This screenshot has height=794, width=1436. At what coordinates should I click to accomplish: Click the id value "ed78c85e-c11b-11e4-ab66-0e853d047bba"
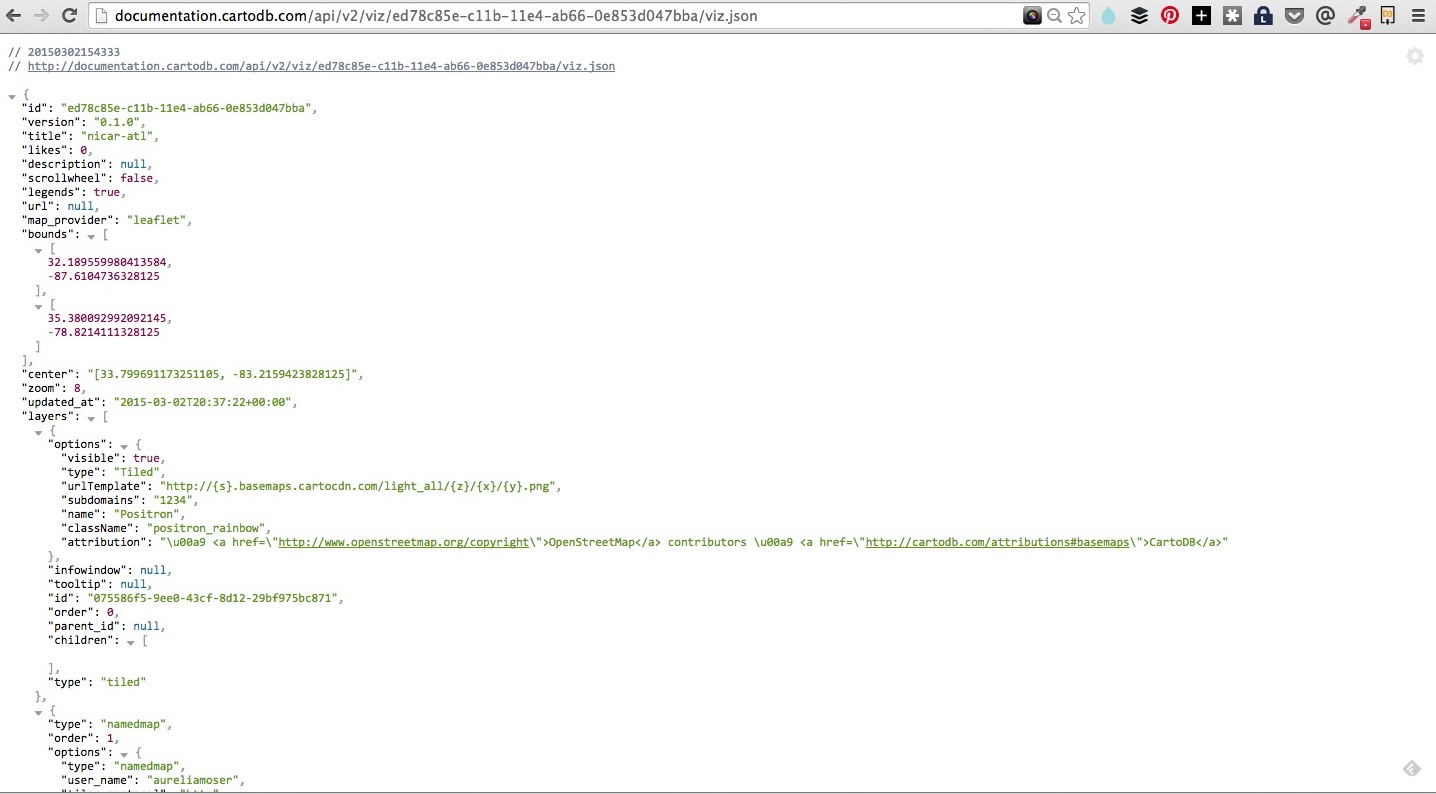[x=188, y=108]
